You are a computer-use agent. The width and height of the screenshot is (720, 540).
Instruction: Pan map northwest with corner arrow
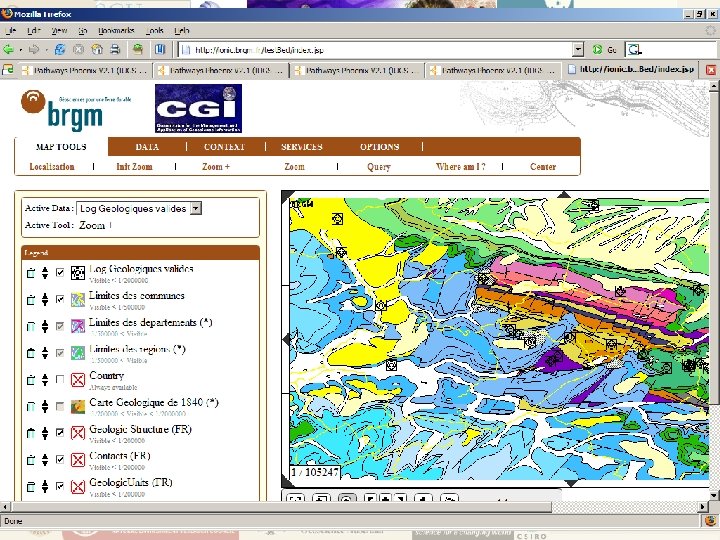(x=288, y=197)
